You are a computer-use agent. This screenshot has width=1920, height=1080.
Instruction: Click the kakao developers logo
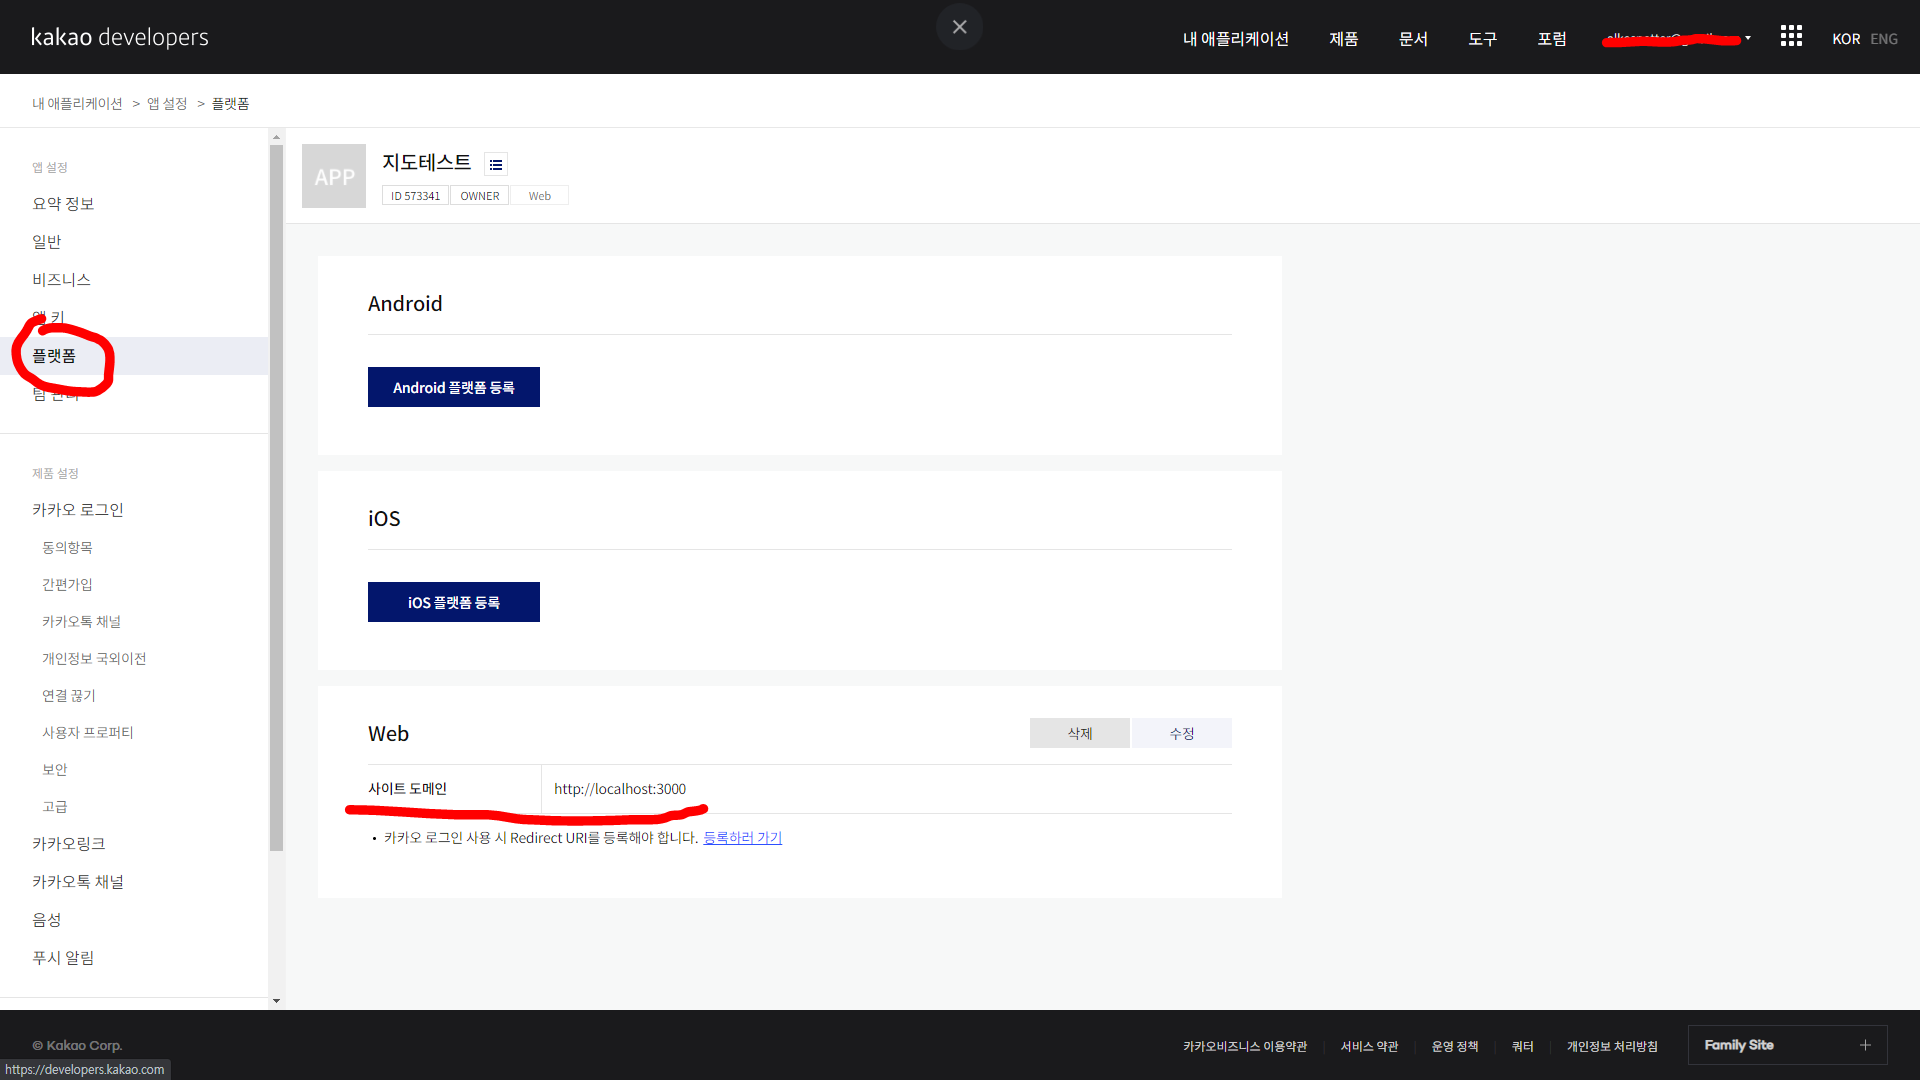tap(120, 37)
